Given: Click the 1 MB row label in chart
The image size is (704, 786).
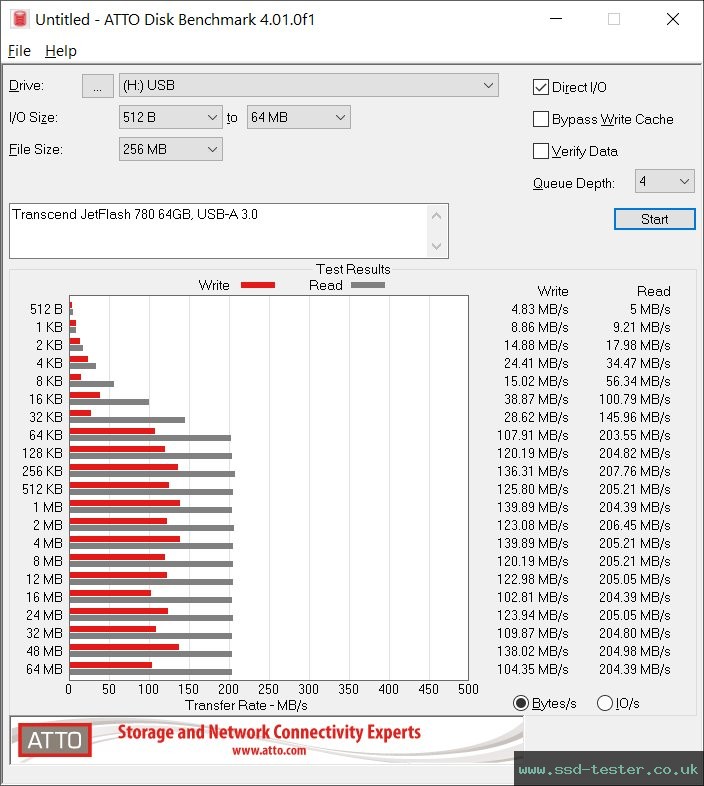Looking at the screenshot, I should pyautogui.click(x=48, y=507).
